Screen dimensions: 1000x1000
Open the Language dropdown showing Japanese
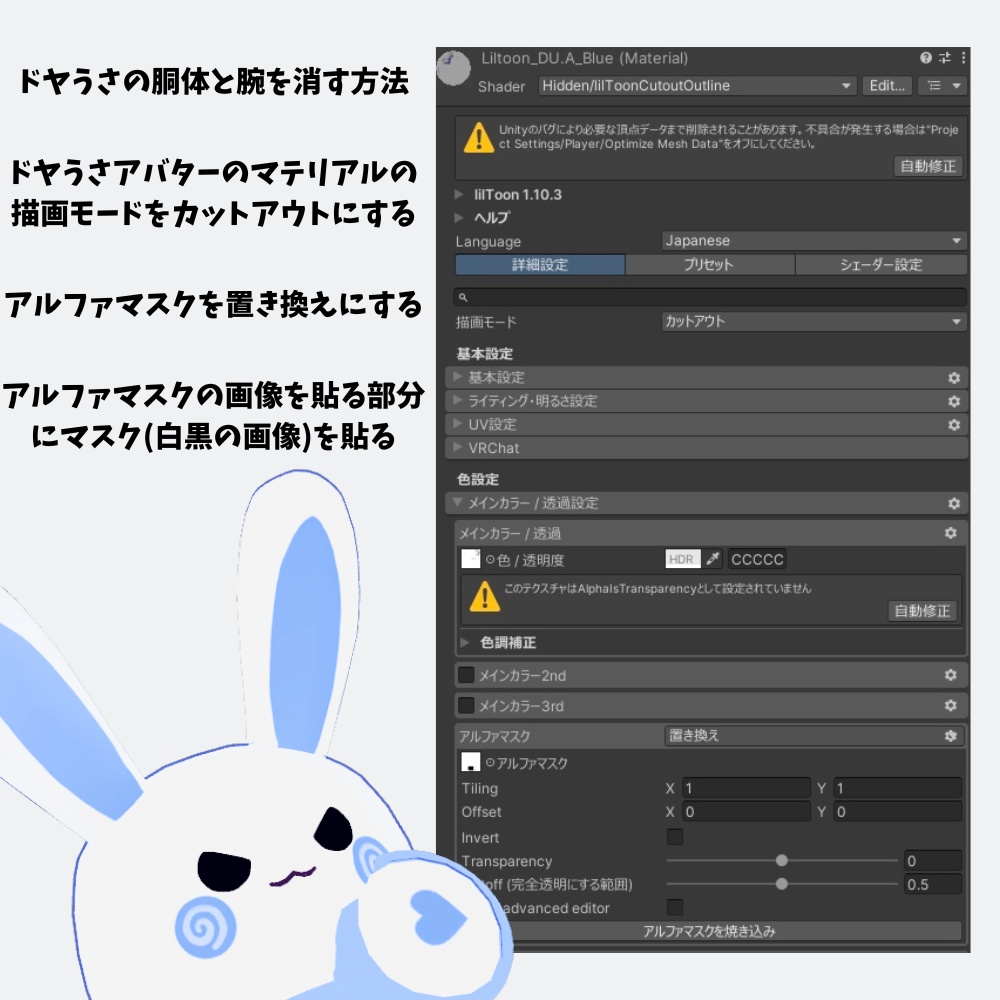pos(810,240)
